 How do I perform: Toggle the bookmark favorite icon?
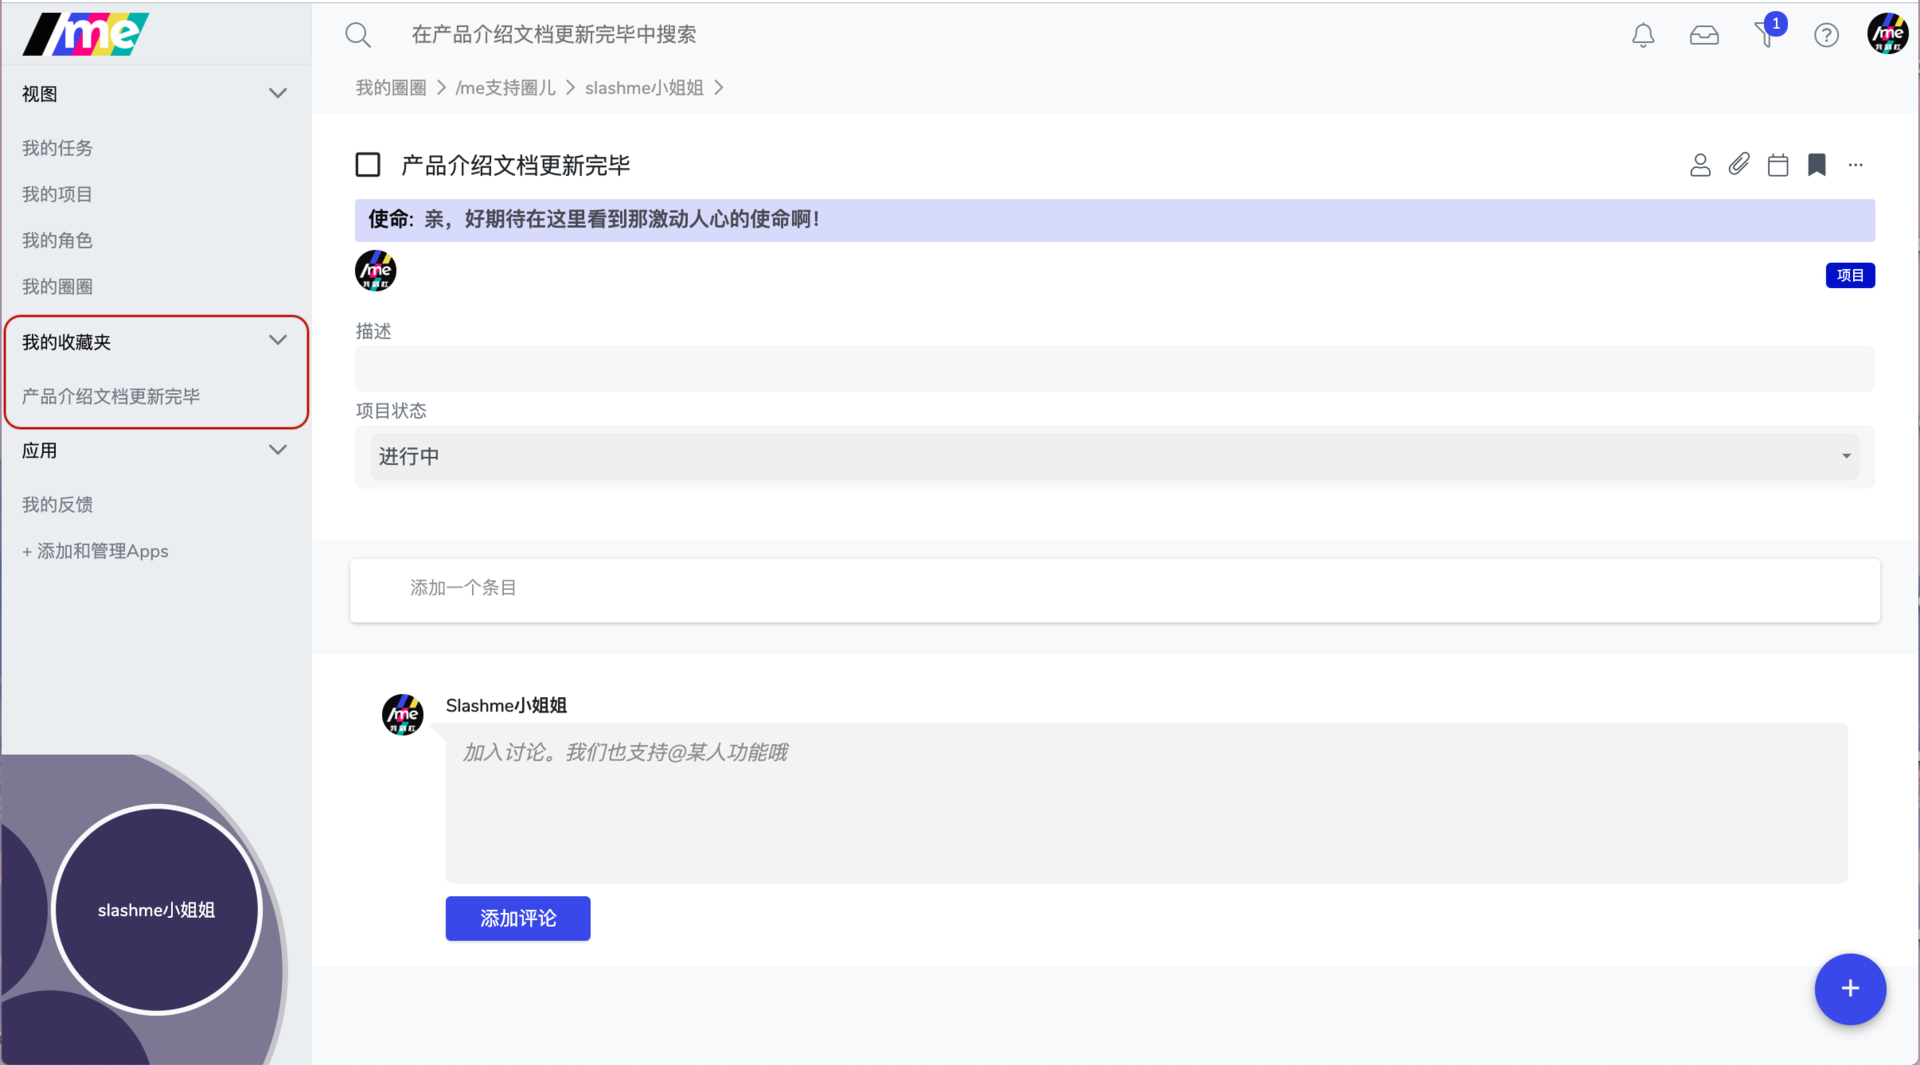[1817, 165]
